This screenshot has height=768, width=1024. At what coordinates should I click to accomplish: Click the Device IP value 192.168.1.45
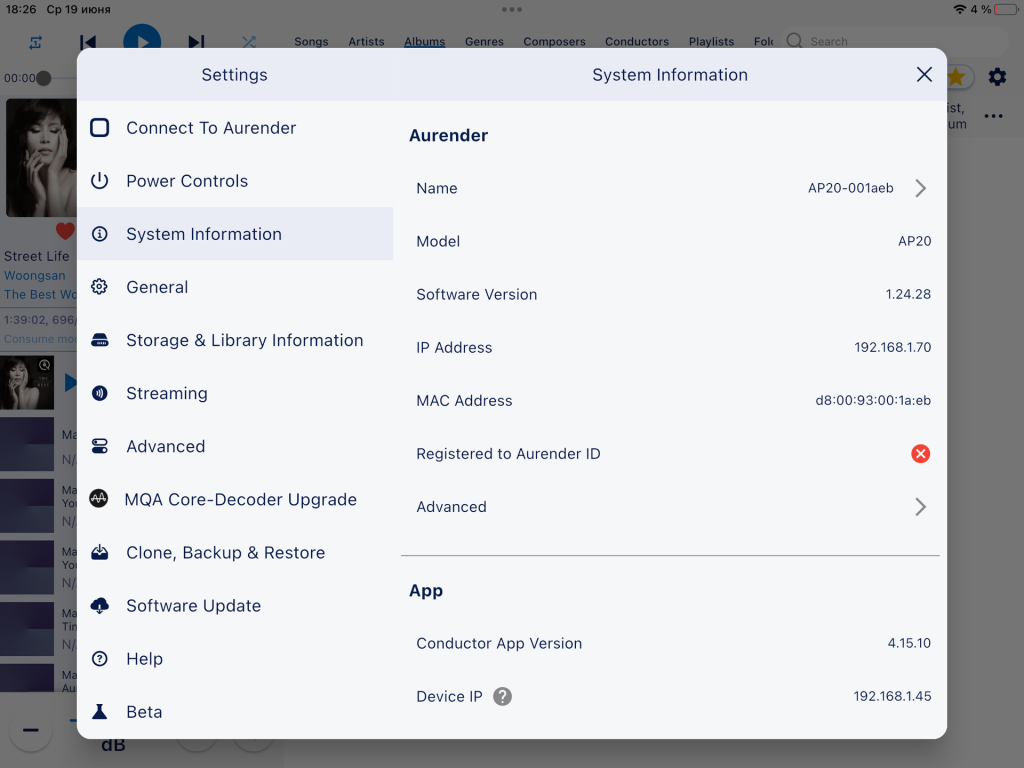892,696
